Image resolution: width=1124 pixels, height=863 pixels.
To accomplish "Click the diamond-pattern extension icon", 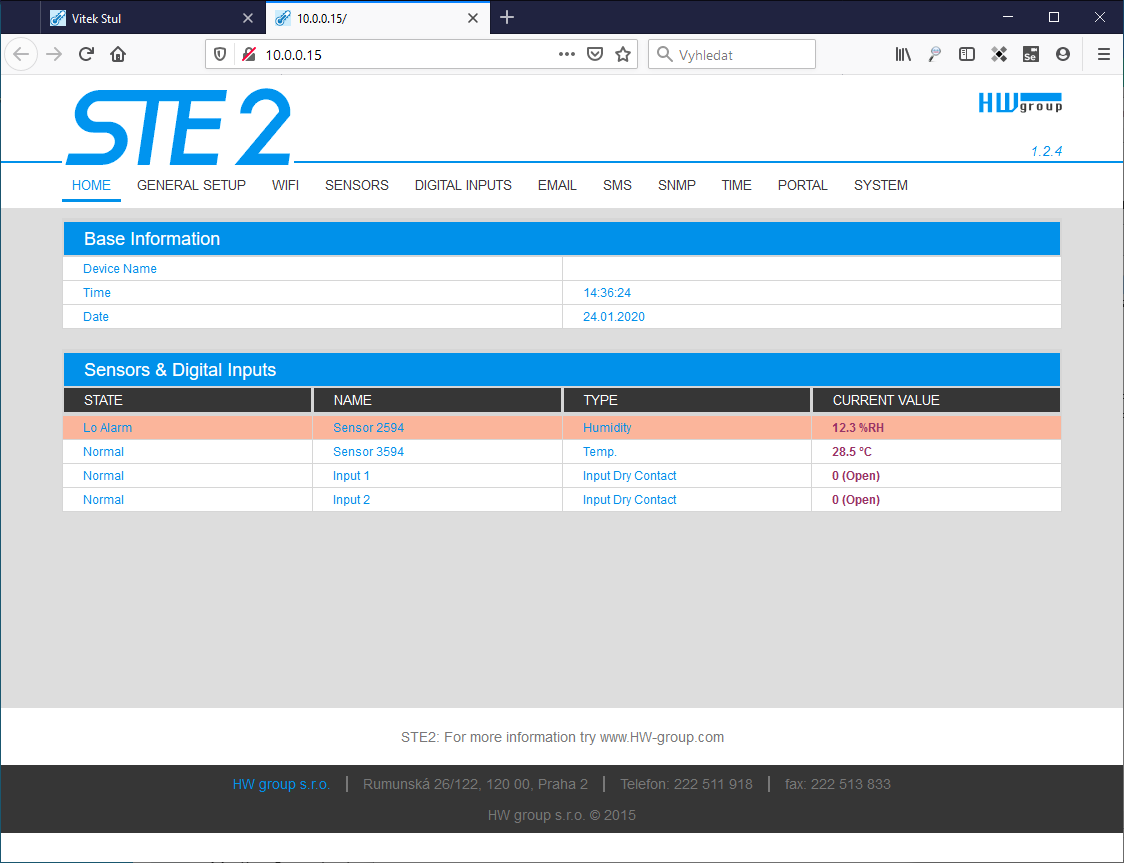I will click(x=999, y=54).
